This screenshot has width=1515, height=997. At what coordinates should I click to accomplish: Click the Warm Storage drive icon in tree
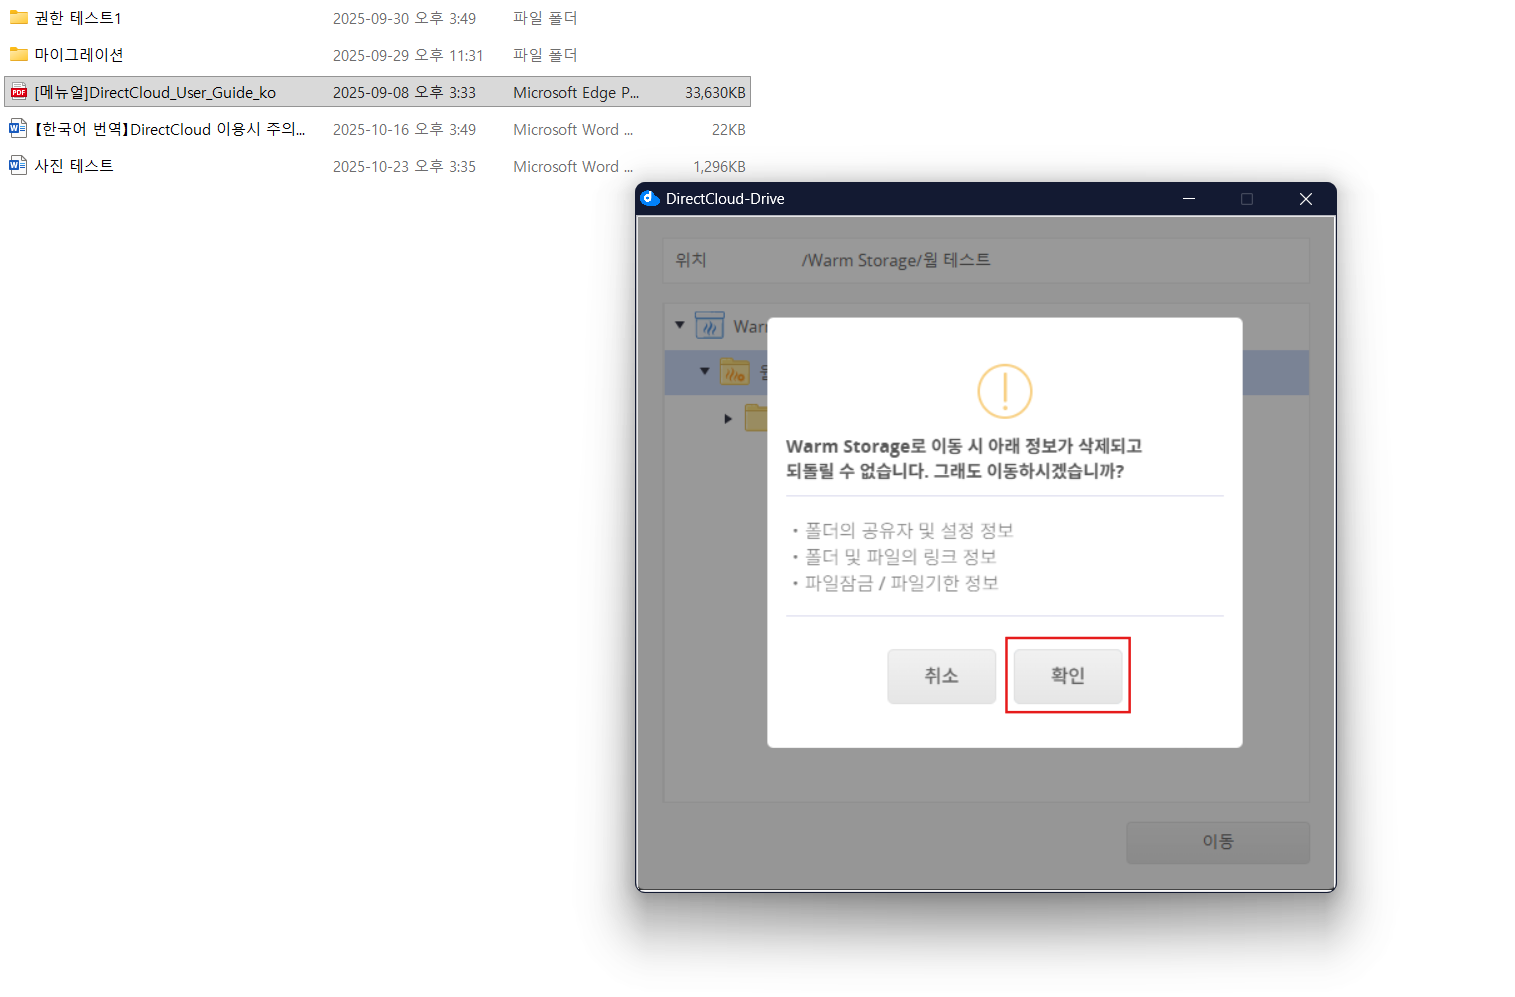(x=710, y=326)
